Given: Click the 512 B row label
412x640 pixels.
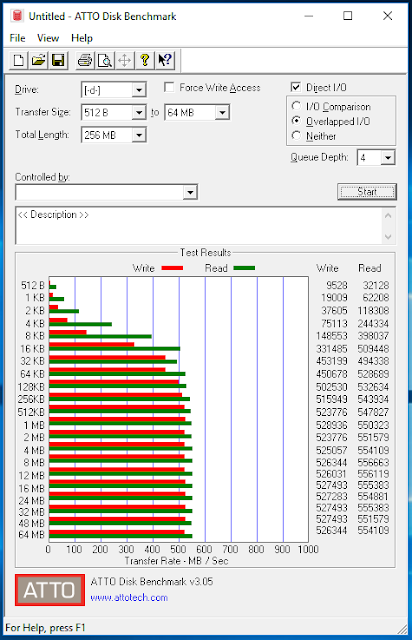Looking at the screenshot, I should 33,285.
